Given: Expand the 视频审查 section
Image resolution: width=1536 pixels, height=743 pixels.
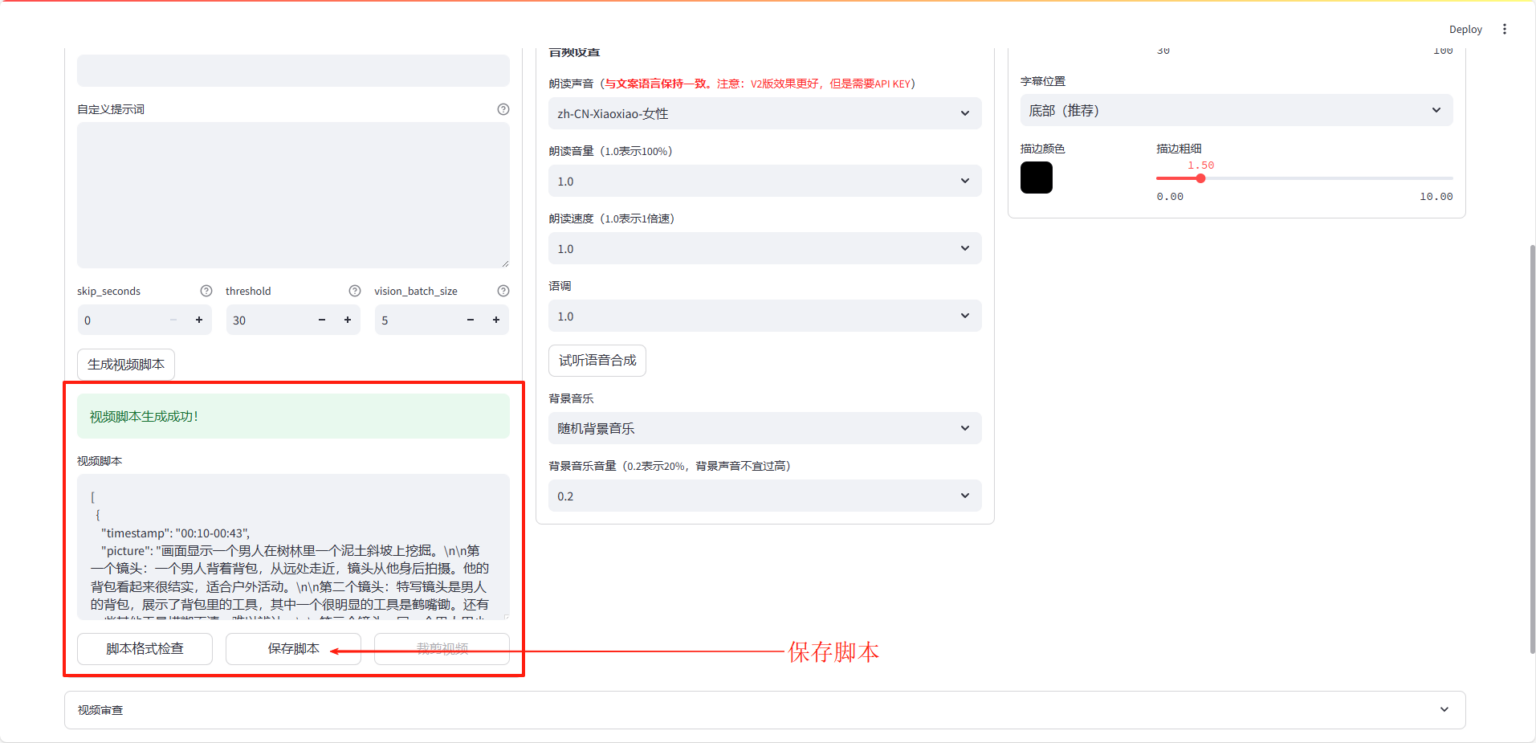Looking at the screenshot, I should point(765,710).
